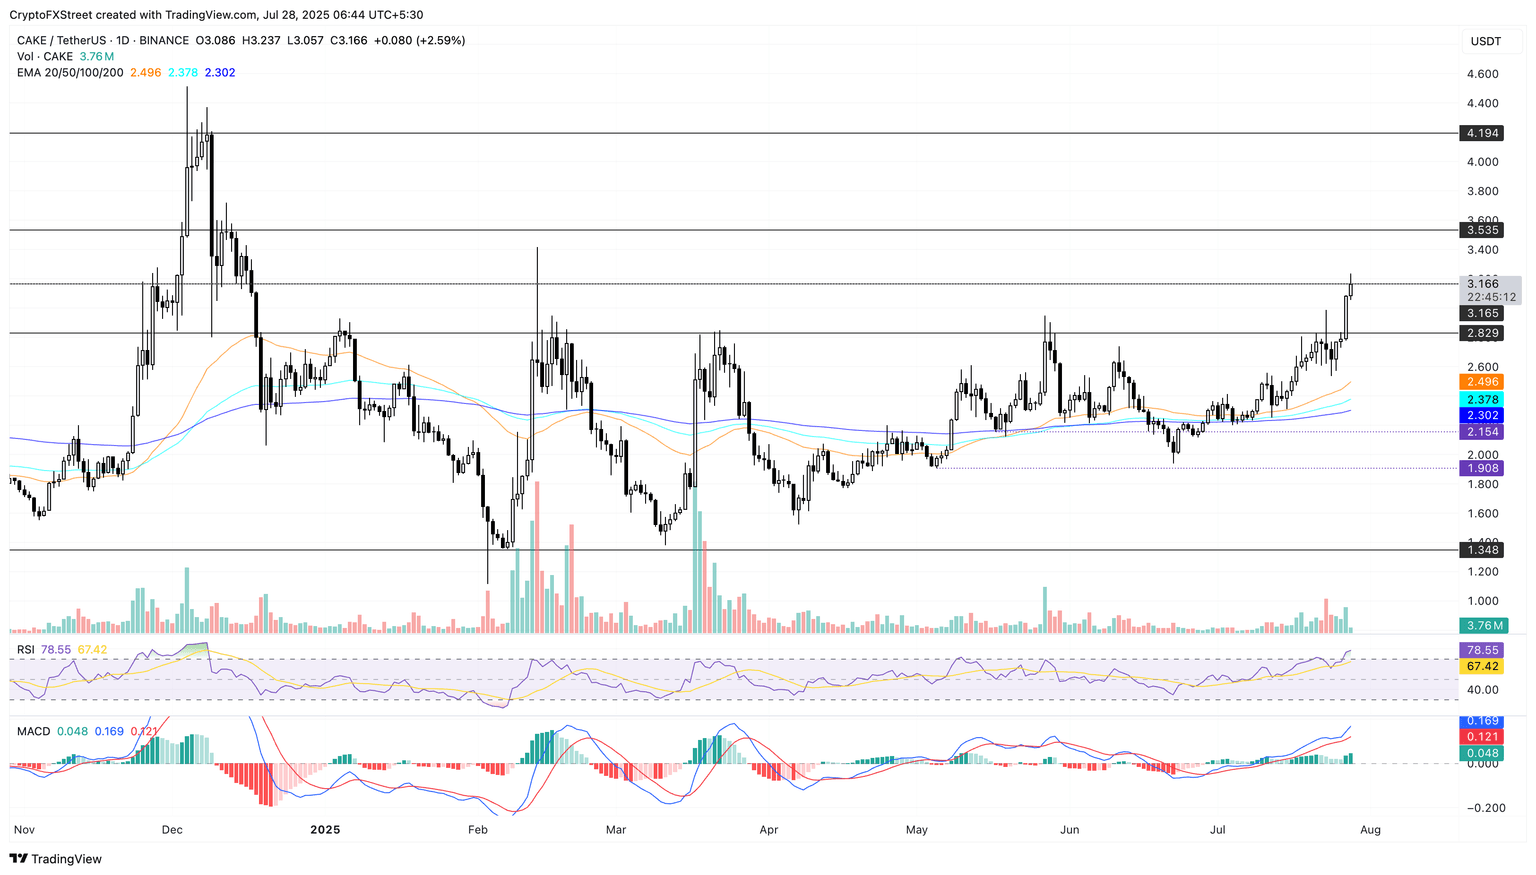1536x875 pixels.
Task: Click the 4.600 price scale tick
Action: pyautogui.click(x=1482, y=74)
